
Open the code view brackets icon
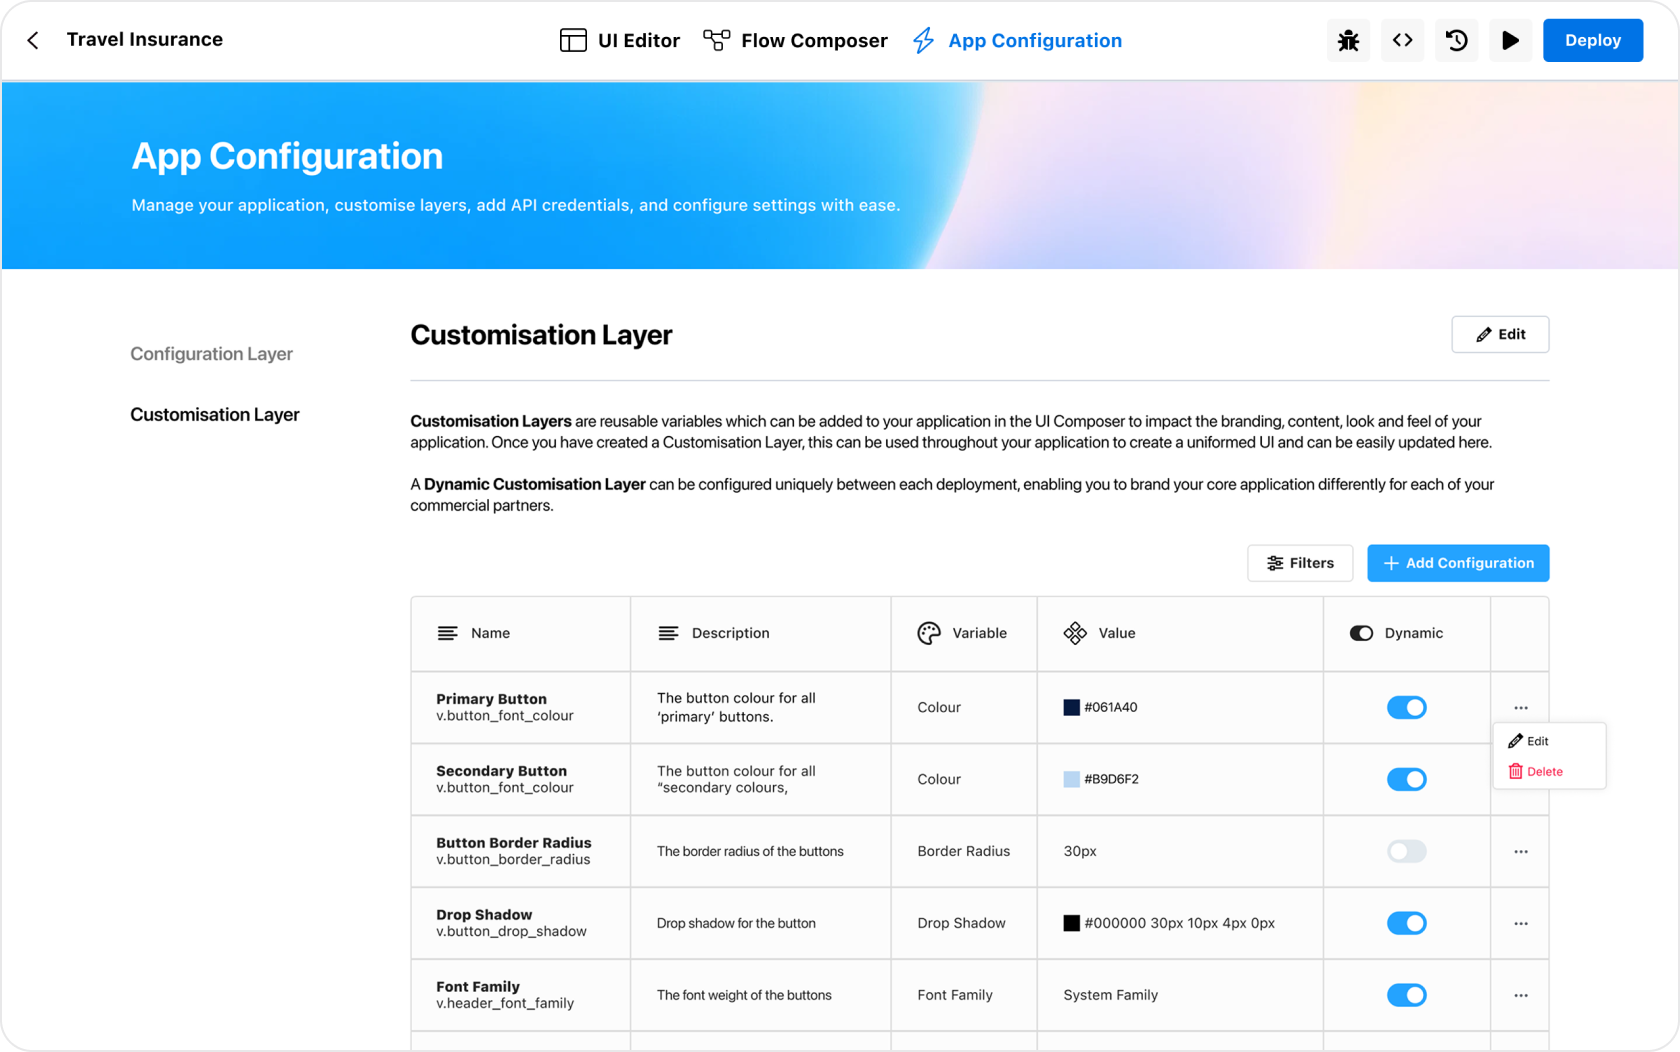tap(1402, 41)
